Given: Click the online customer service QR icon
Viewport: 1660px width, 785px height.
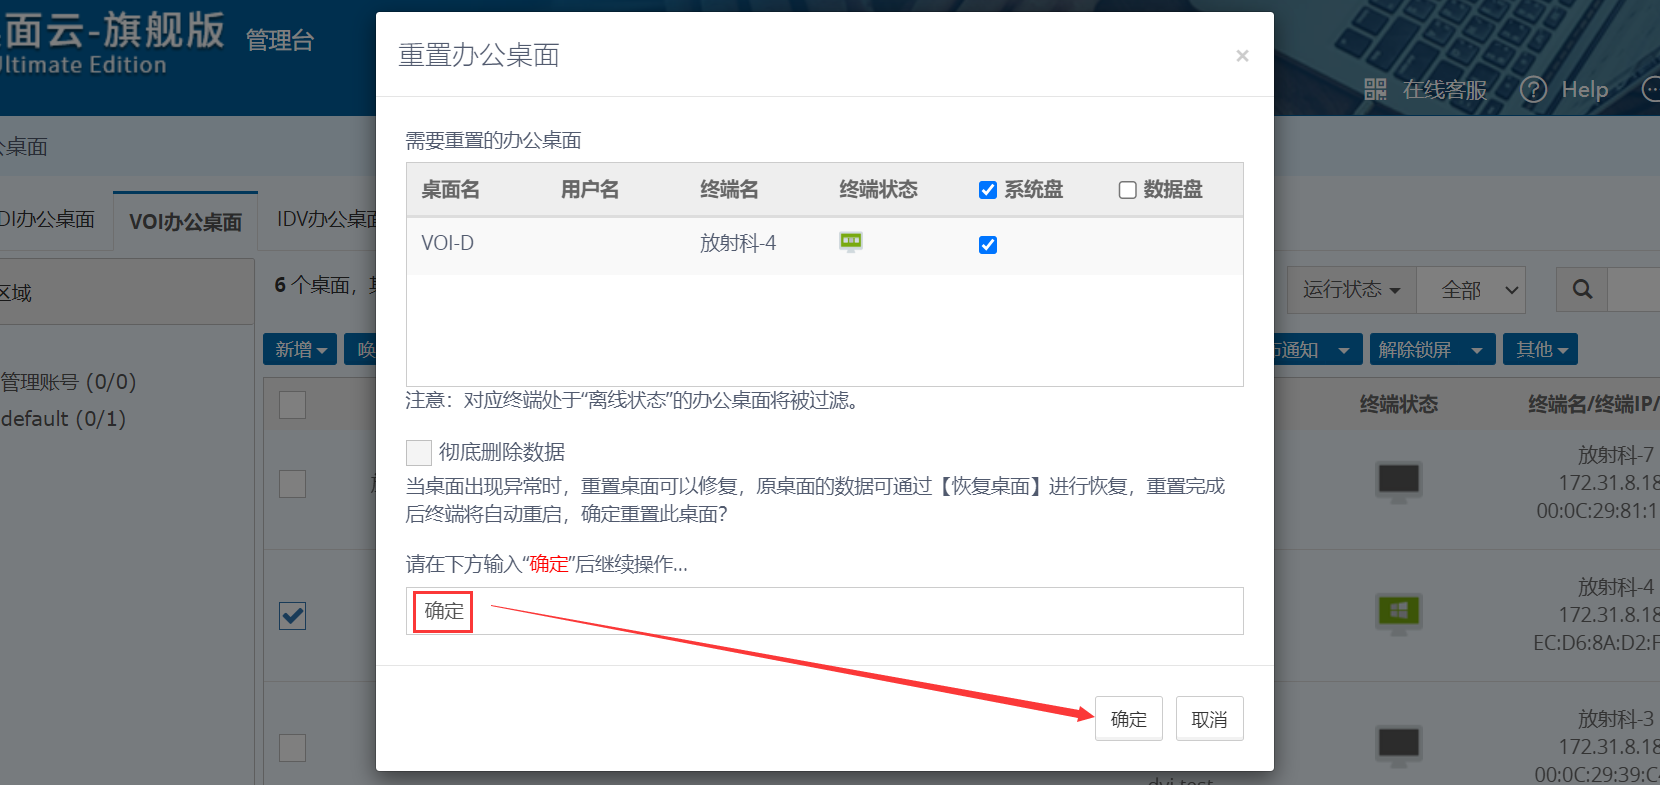Looking at the screenshot, I should tap(1375, 90).
